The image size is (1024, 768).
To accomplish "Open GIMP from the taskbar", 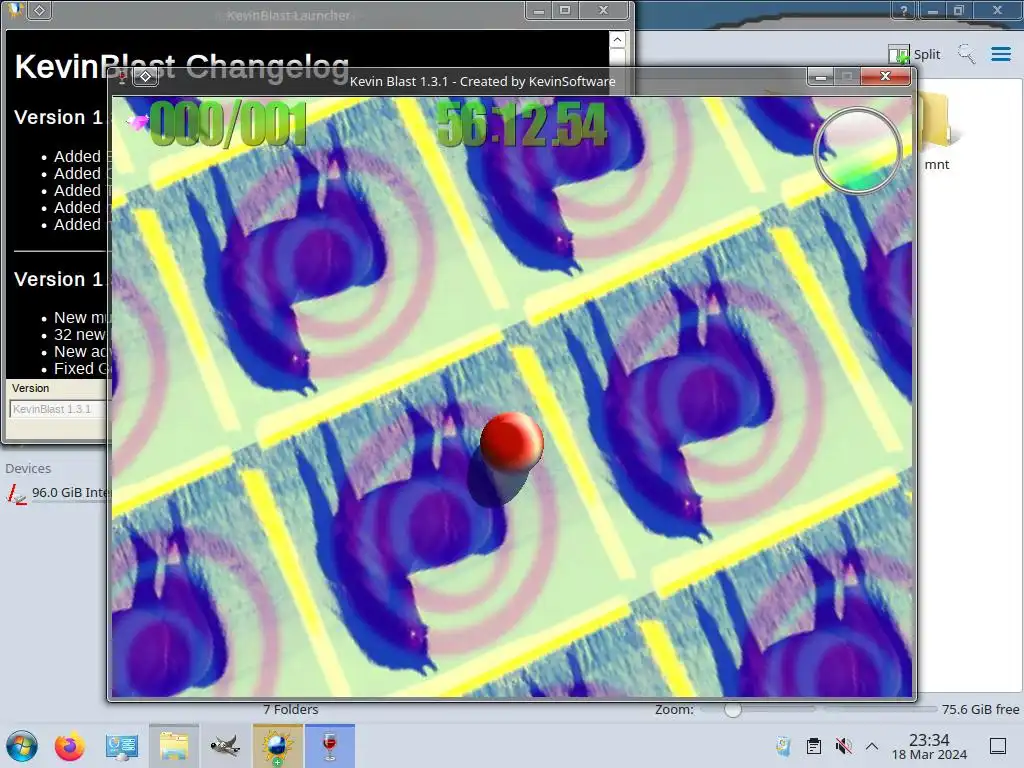I will click(225, 746).
